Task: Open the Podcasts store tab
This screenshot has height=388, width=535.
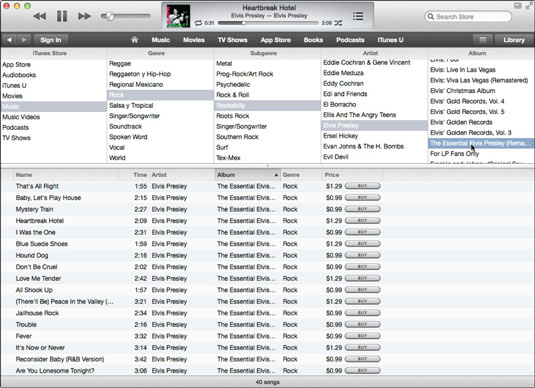Action: 350,40
